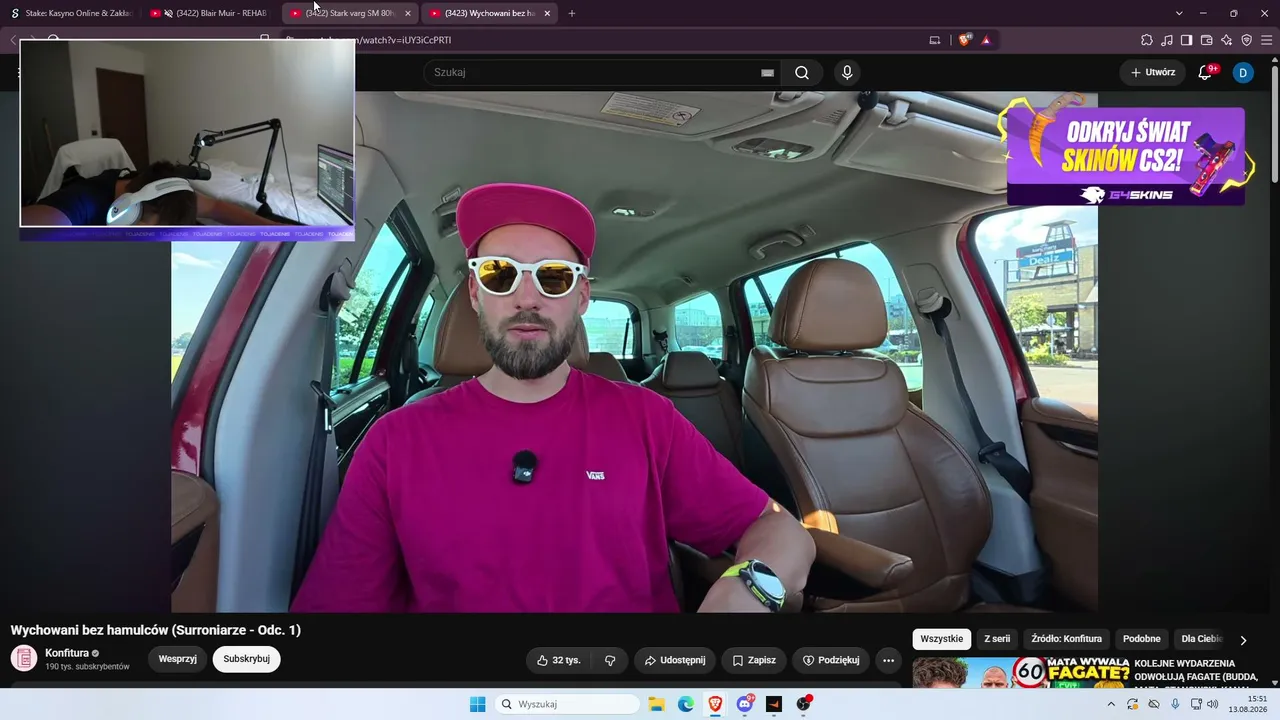Image resolution: width=1280 pixels, height=720 pixels.
Task: Unmute the Blair Muir tab audio icon
Action: [x=169, y=13]
